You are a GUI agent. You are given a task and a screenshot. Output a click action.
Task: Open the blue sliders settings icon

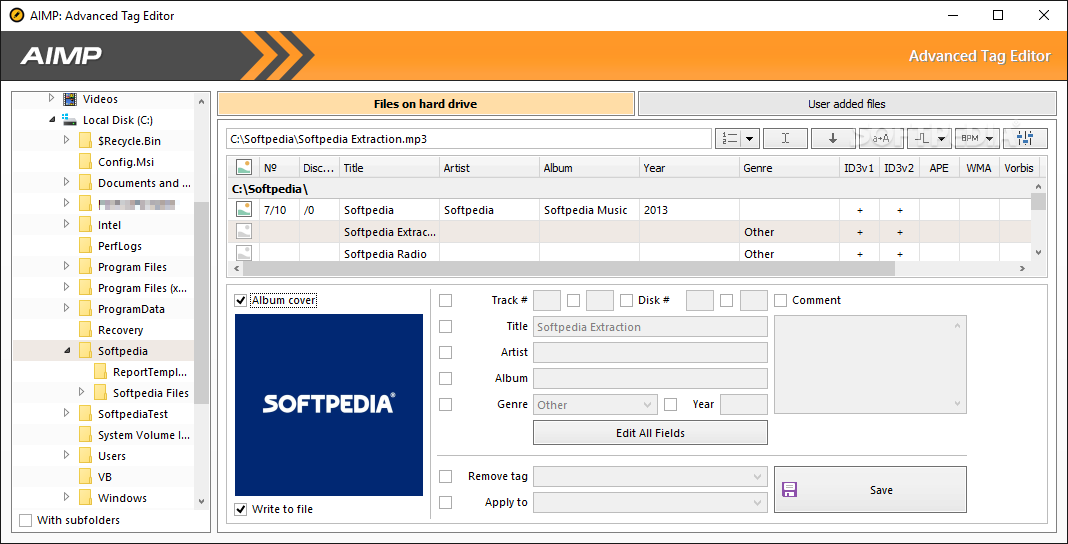click(1024, 138)
